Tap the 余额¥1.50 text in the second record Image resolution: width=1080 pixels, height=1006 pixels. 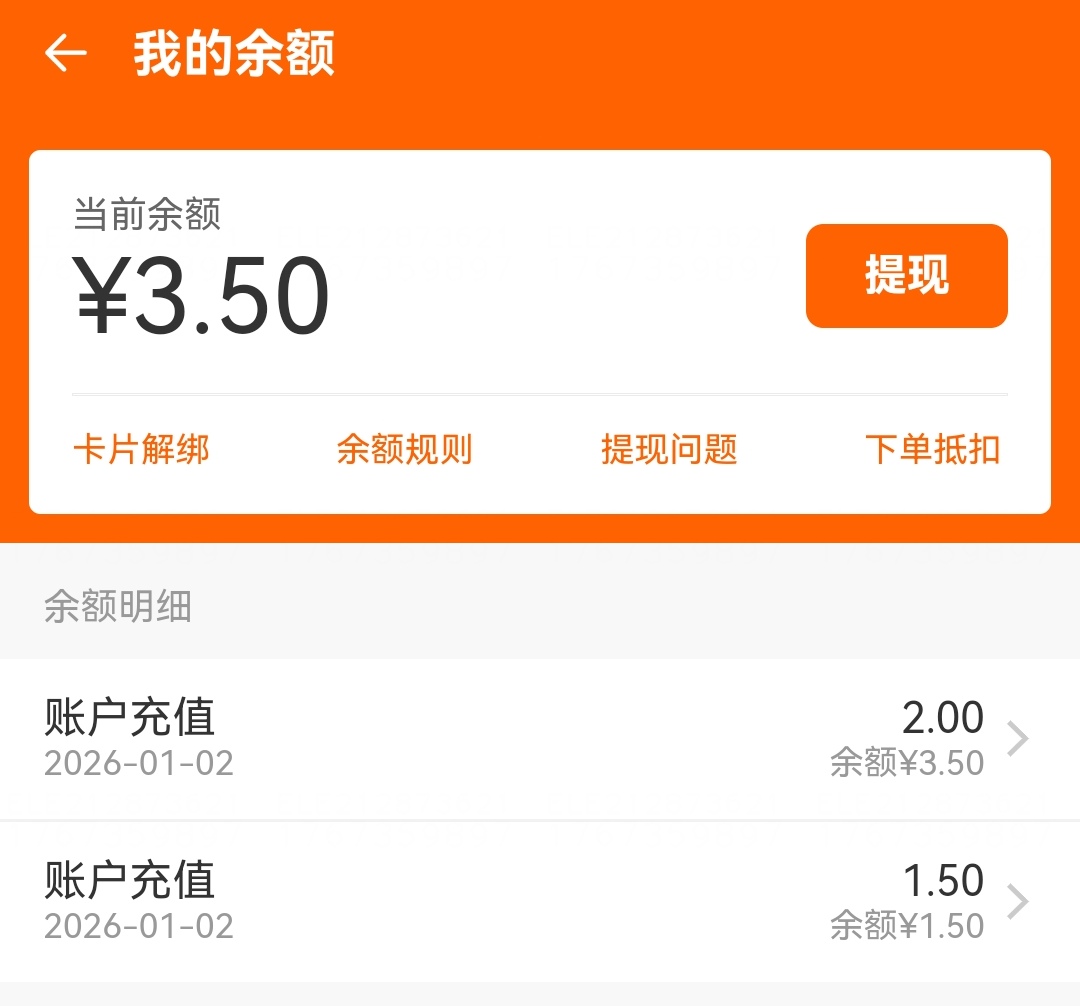click(x=907, y=926)
